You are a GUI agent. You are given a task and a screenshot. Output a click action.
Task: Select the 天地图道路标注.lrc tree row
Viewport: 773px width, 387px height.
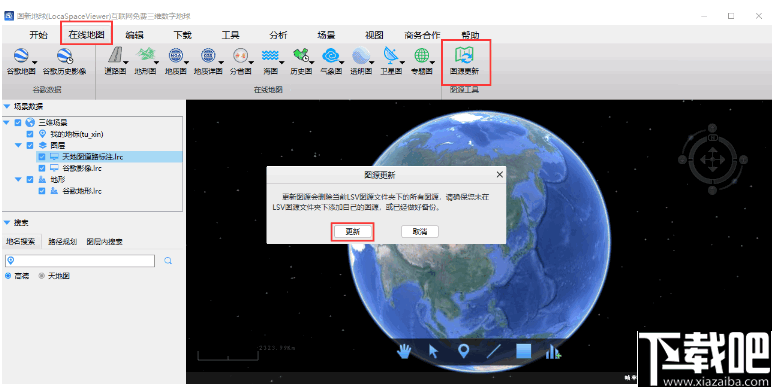coord(109,157)
